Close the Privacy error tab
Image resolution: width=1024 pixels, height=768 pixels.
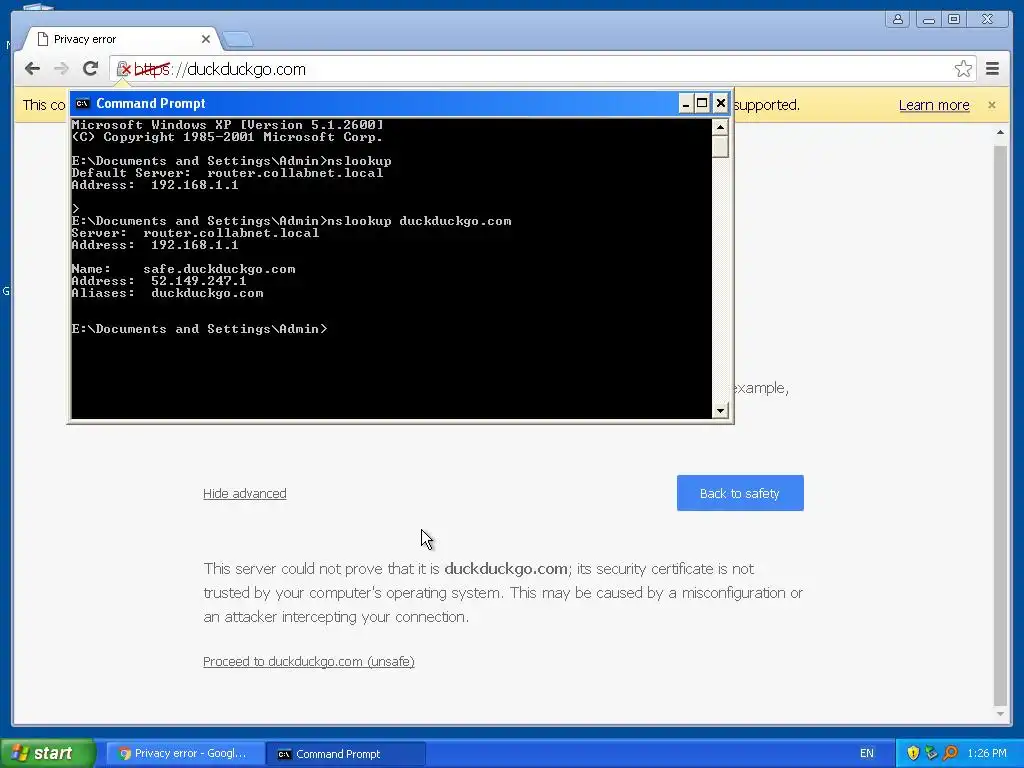pyautogui.click(x=206, y=39)
